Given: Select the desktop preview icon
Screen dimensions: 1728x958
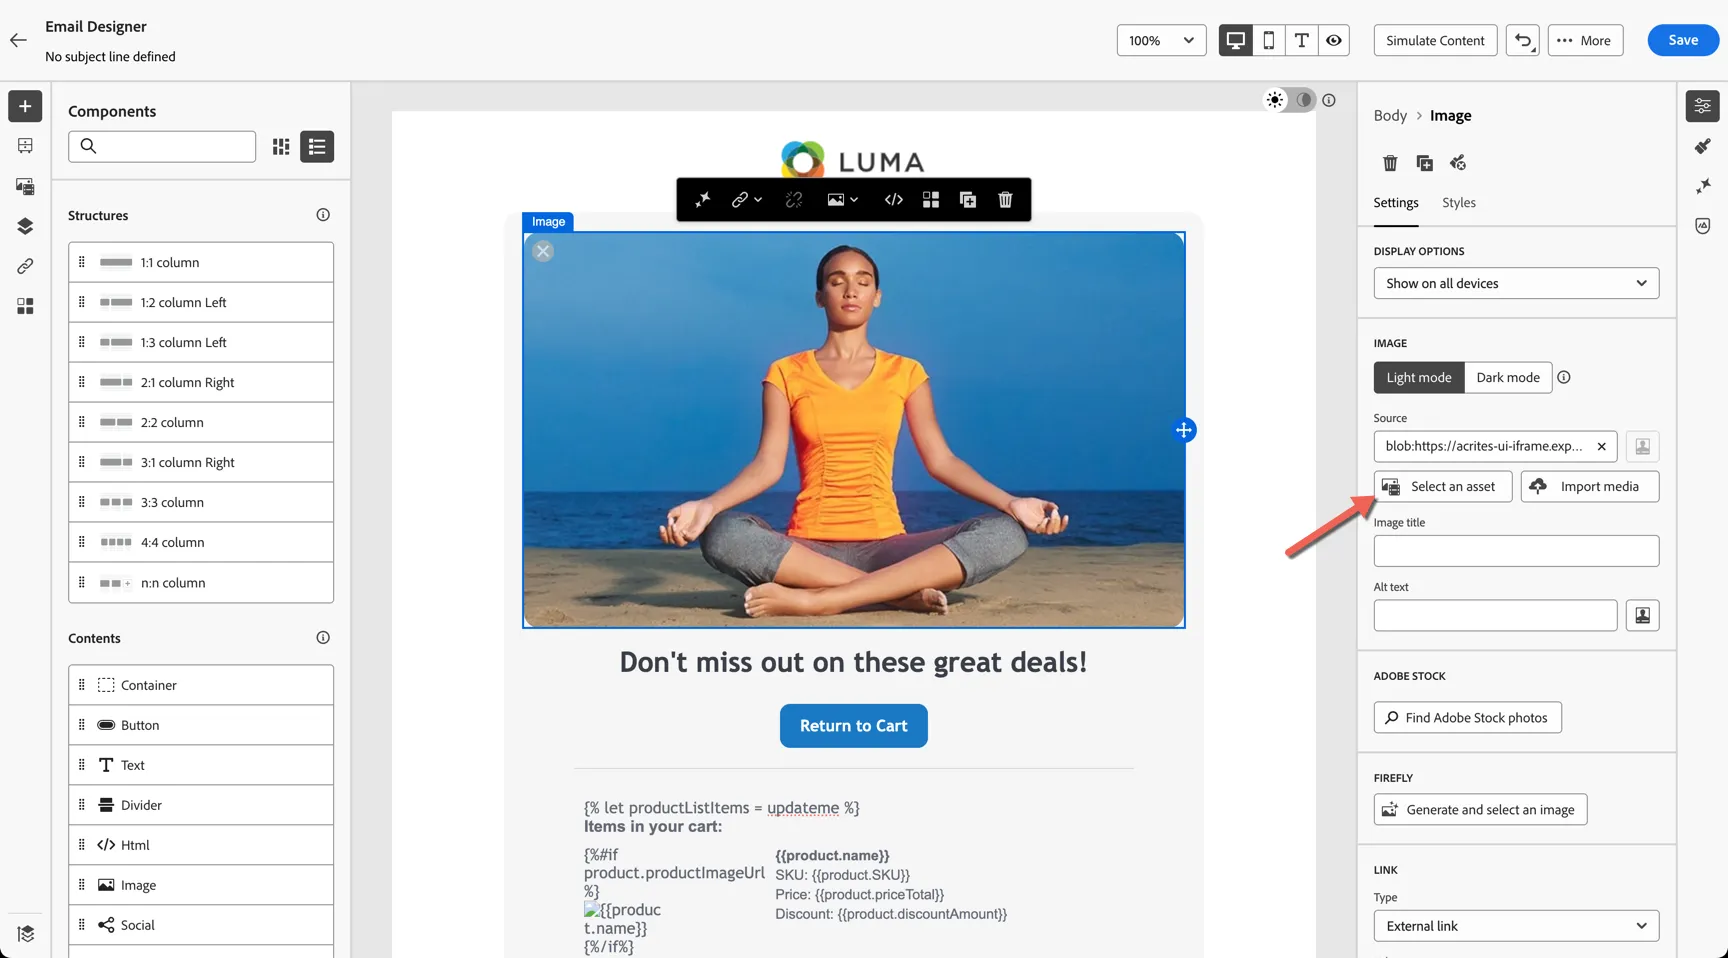Looking at the screenshot, I should pos(1236,40).
